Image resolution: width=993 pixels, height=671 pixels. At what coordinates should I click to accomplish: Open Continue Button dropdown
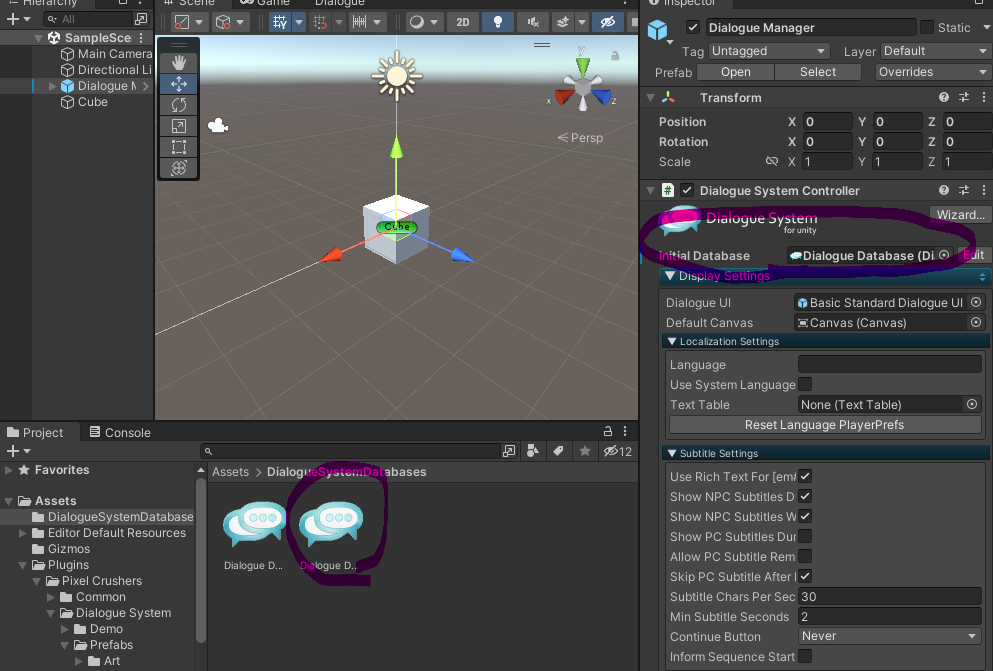coord(890,636)
